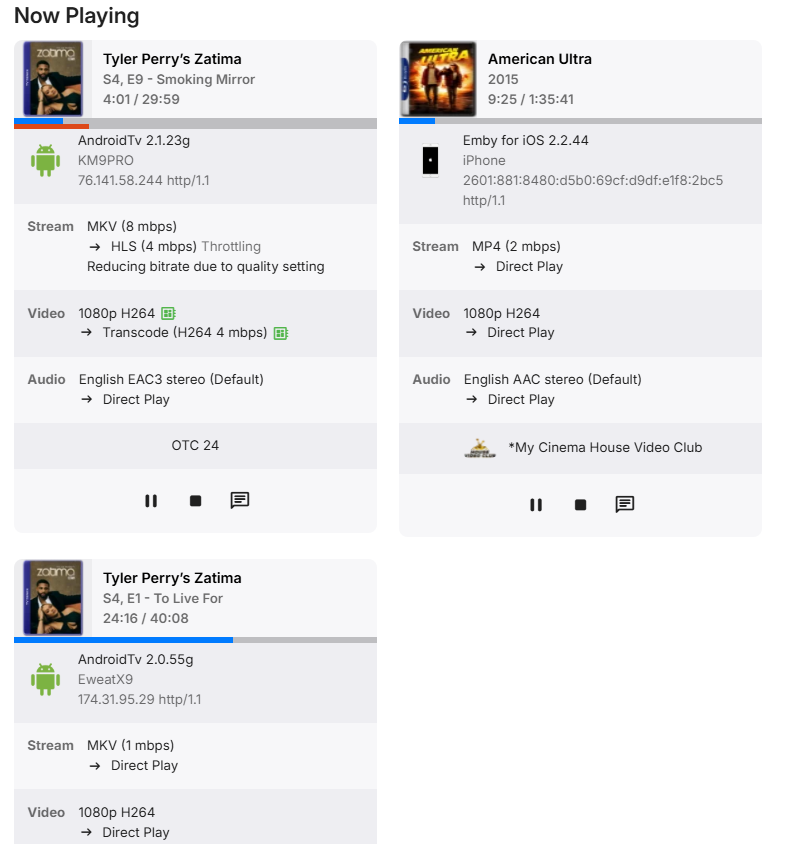Send message to My Cinema House session
The height and width of the screenshot is (844, 797).
tap(624, 504)
